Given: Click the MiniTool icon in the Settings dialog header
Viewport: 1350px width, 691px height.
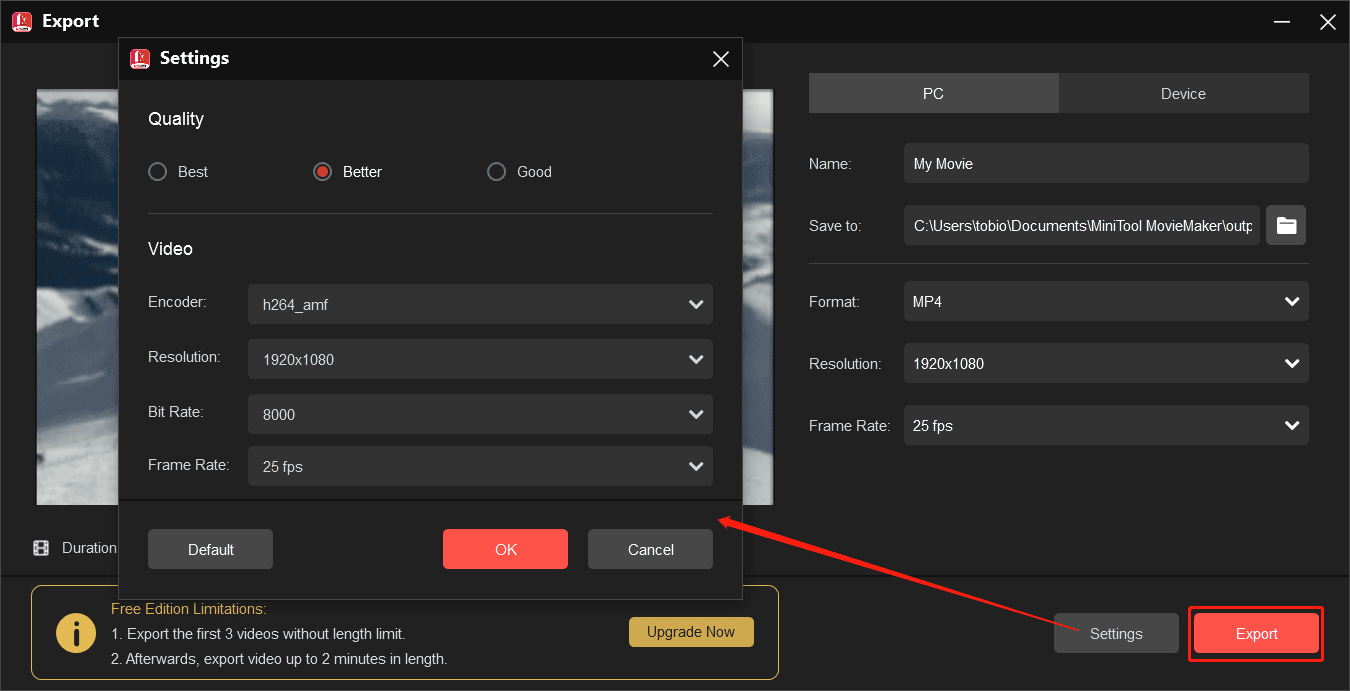Looking at the screenshot, I should (140, 58).
